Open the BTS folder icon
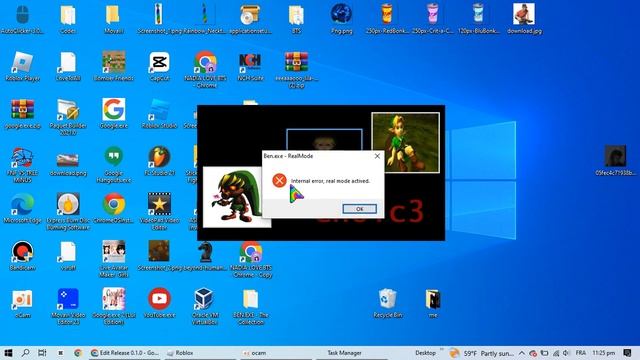Screen dimensions: 640x360 pos(296,19)
